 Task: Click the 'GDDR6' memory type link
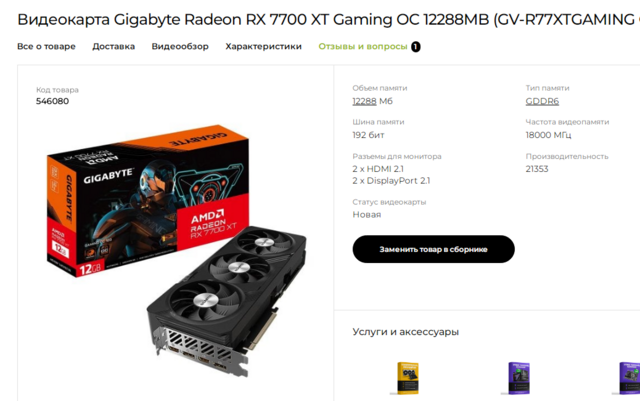pyautogui.click(x=542, y=101)
